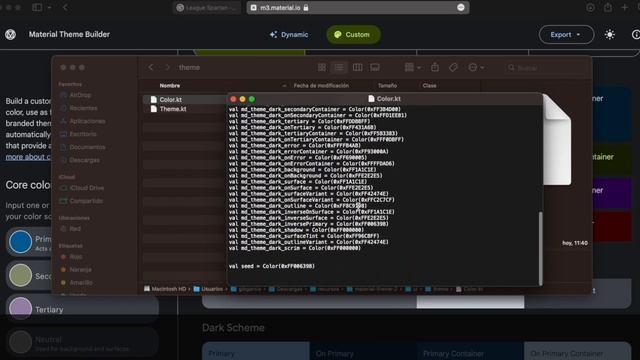Switch Finder to icon view
640x360 pixels.
pyautogui.click(x=322, y=67)
